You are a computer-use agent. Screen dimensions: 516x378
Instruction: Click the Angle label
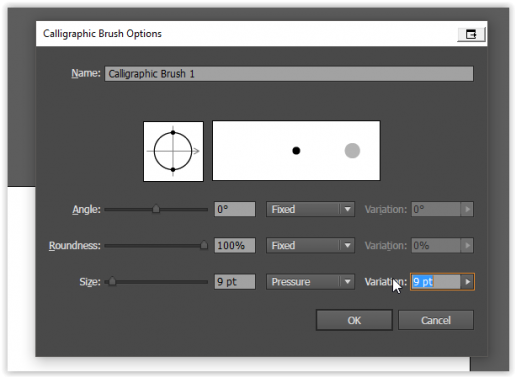click(86, 210)
